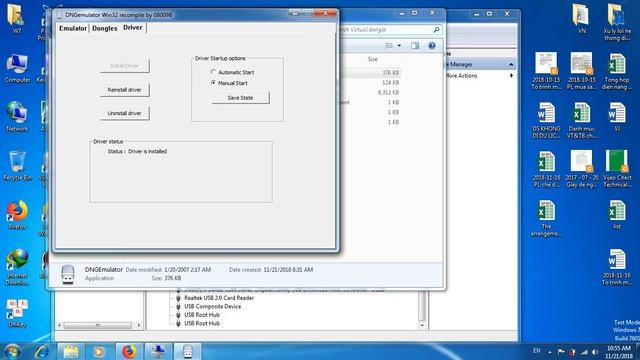The height and width of the screenshot is (360, 640).
Task: Click the view layout icon in Explorer toolbar
Action: point(389,46)
